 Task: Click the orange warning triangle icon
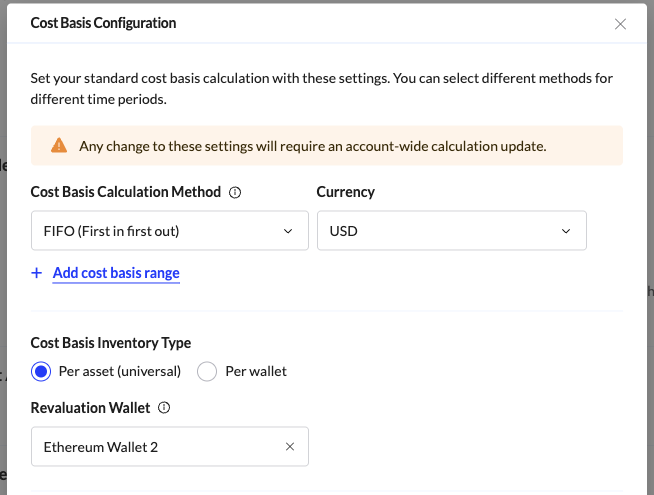coord(59,146)
